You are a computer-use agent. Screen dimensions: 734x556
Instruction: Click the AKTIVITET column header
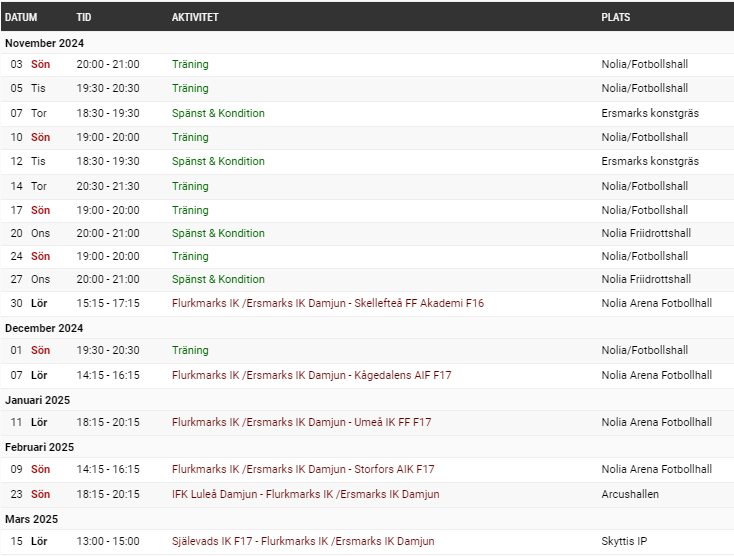pyautogui.click(x=195, y=17)
